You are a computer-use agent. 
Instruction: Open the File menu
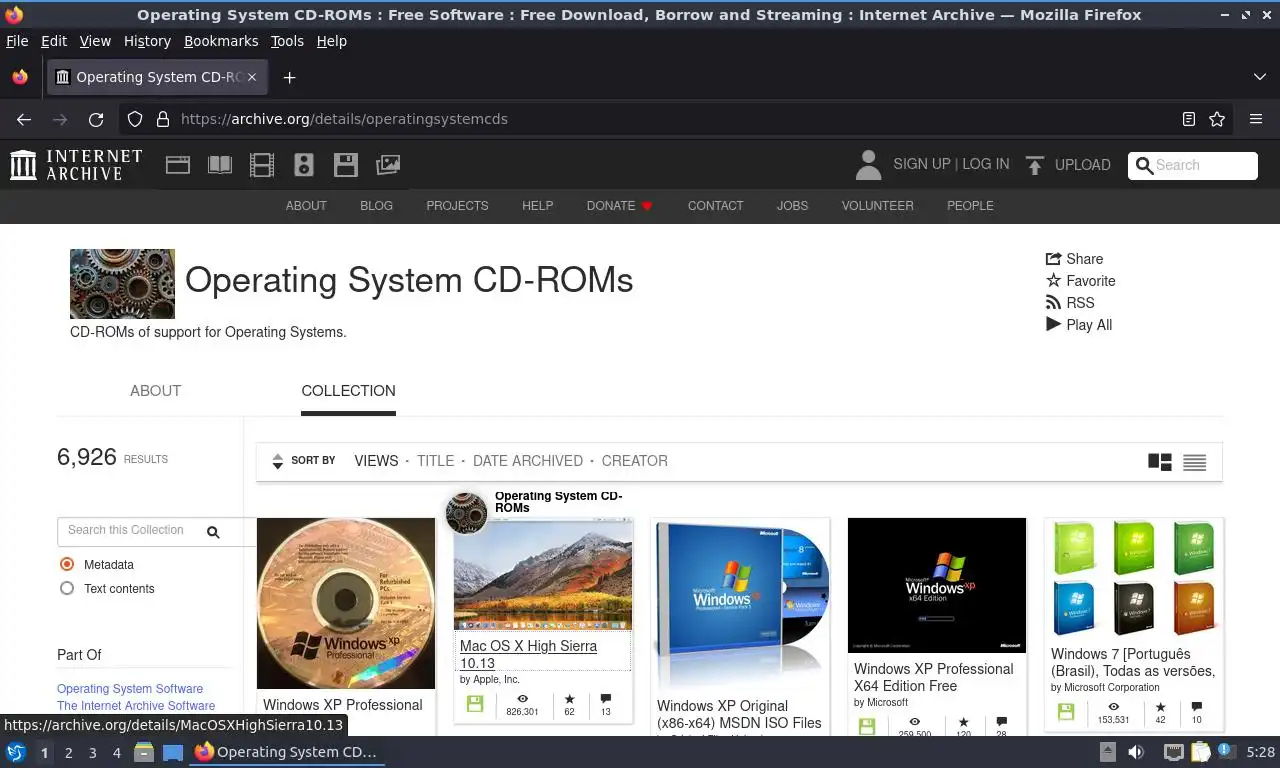[17, 41]
